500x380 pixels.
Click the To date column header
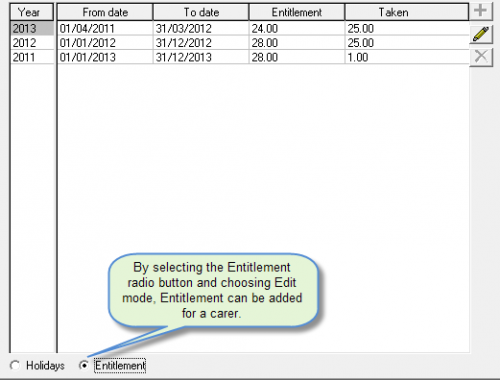point(201,12)
